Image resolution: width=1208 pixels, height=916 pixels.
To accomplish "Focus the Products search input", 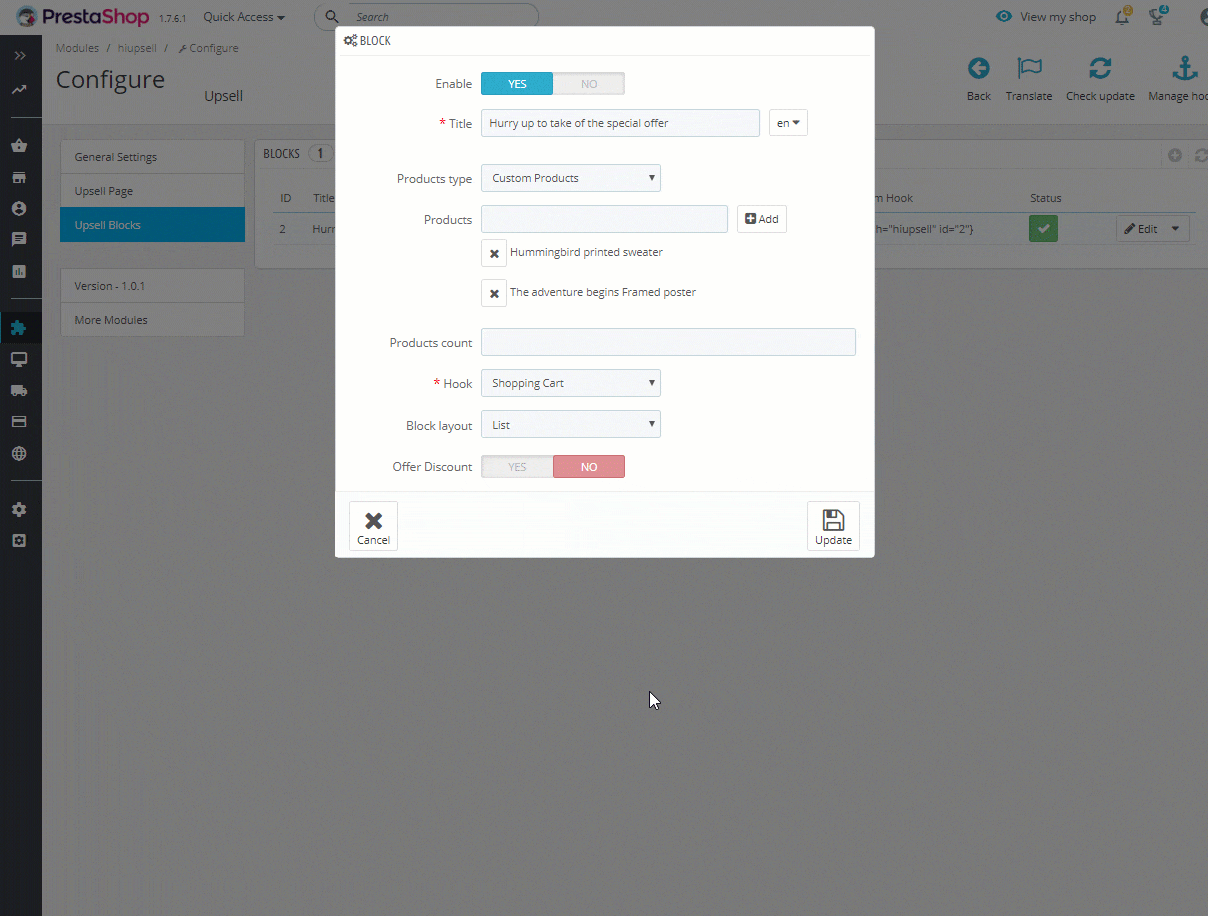I will point(604,219).
